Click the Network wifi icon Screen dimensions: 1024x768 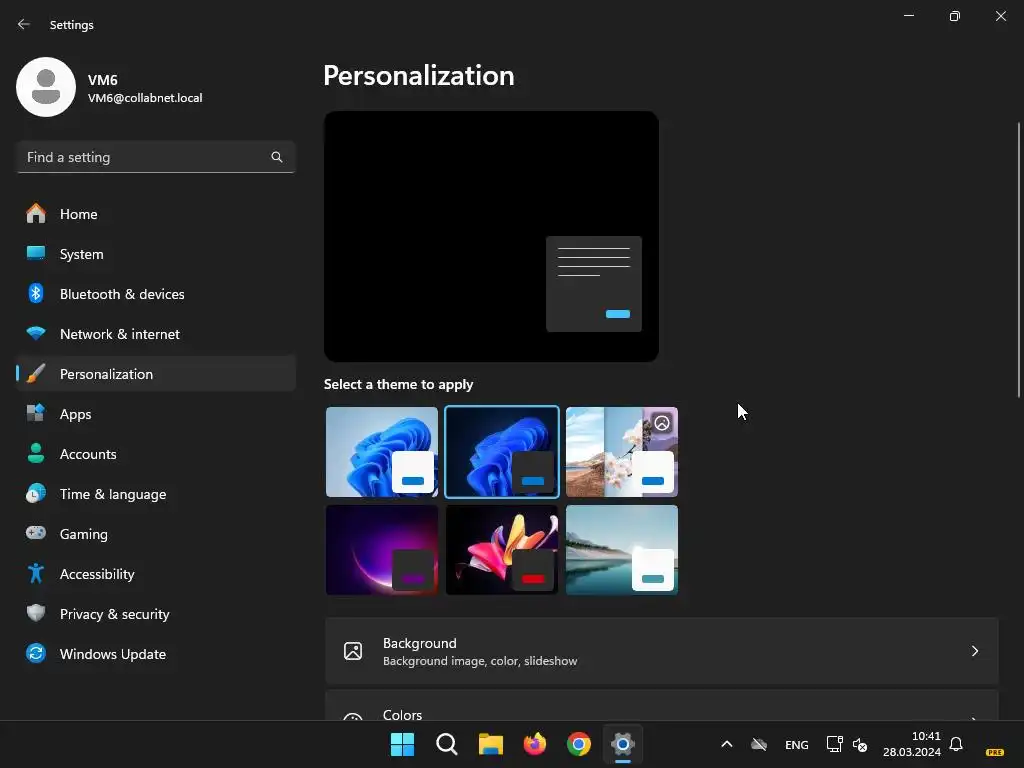[x=36, y=333]
